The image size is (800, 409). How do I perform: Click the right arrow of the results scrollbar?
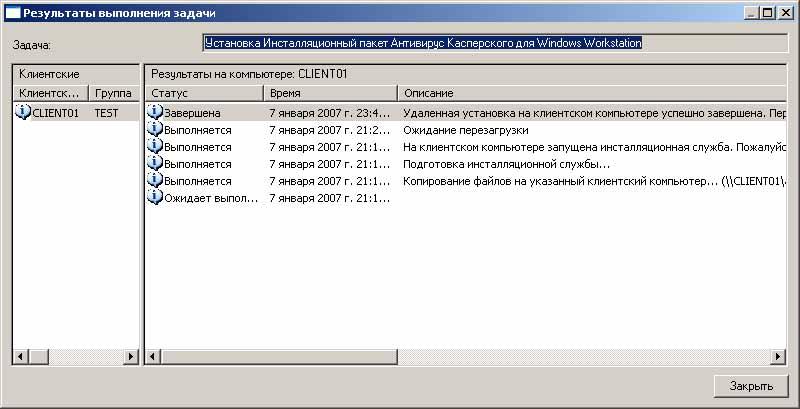[778, 356]
